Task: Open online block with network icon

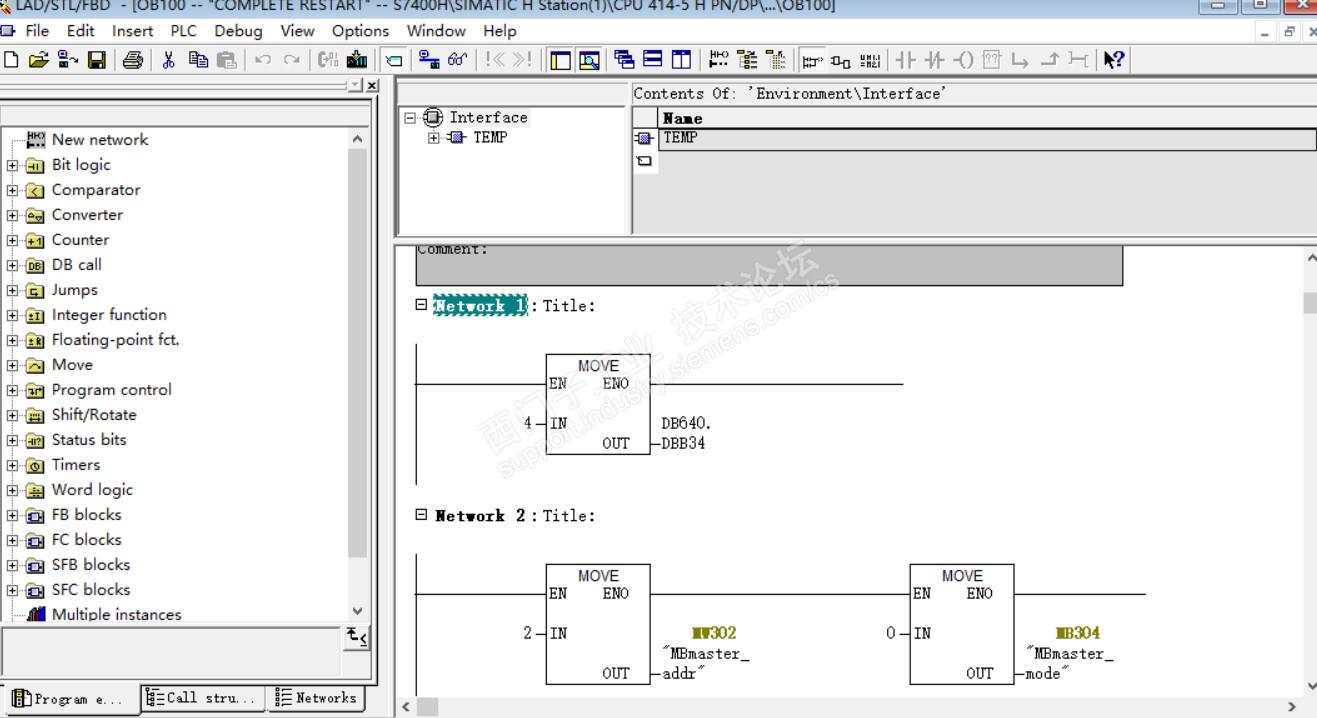Action: point(68,60)
